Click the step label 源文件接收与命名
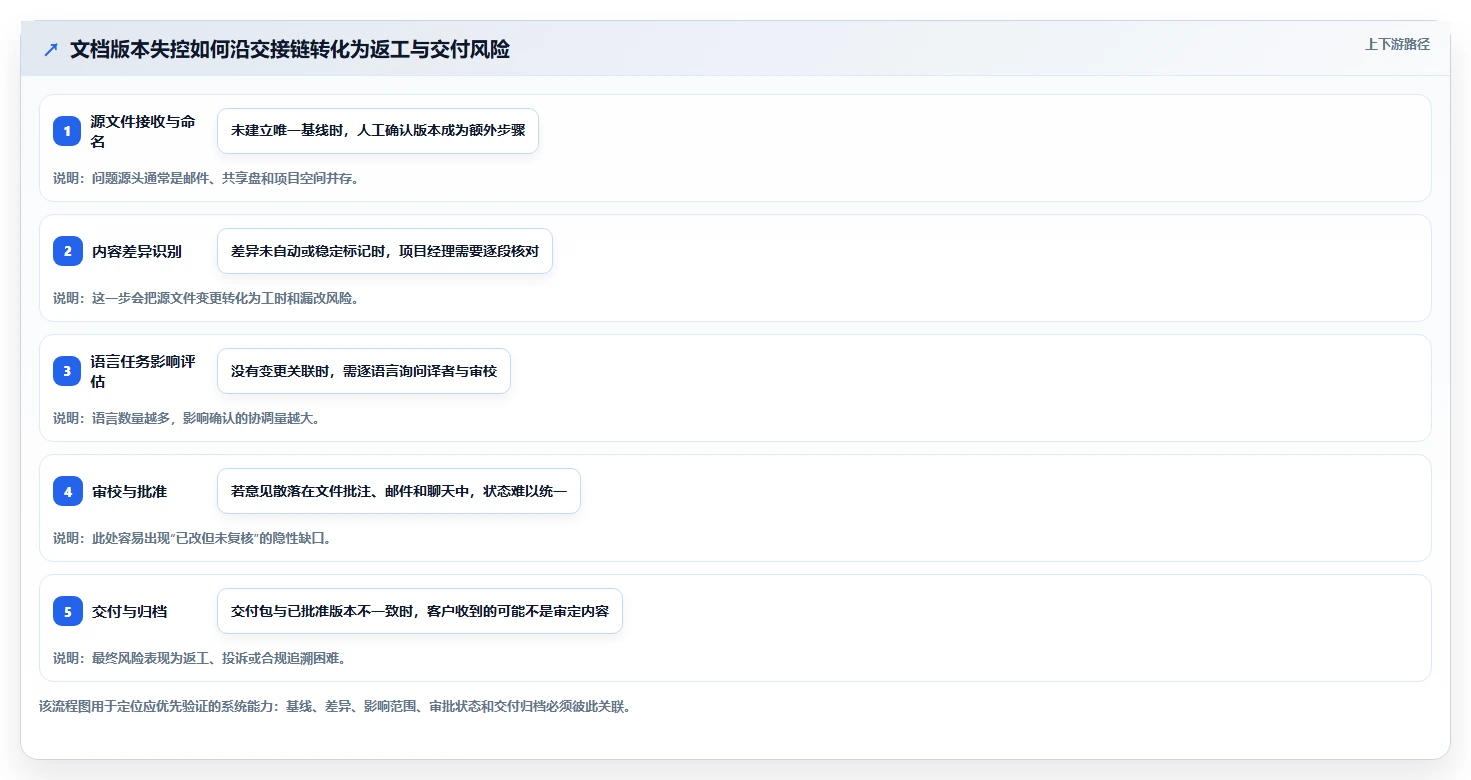 pos(143,131)
